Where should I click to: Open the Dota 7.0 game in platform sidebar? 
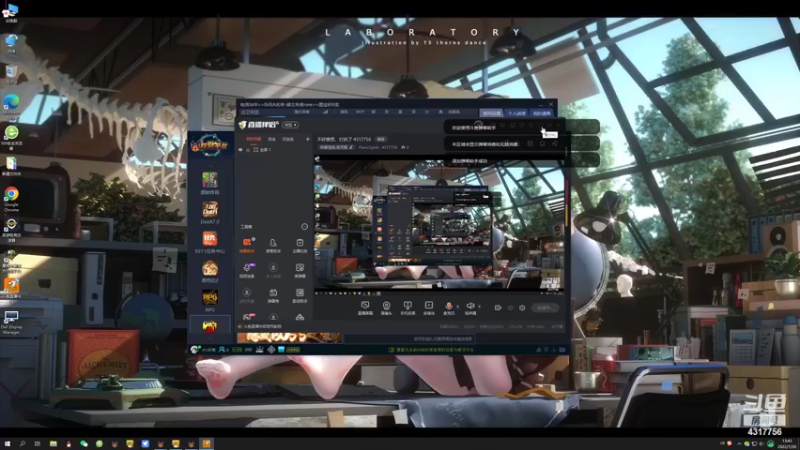tap(210, 209)
